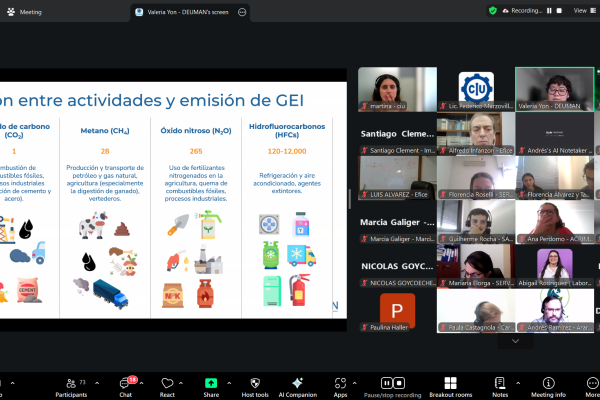This screenshot has height=400, width=600.
Task: Select Andrés's AI Notetaker tile
Action: click(x=554, y=134)
